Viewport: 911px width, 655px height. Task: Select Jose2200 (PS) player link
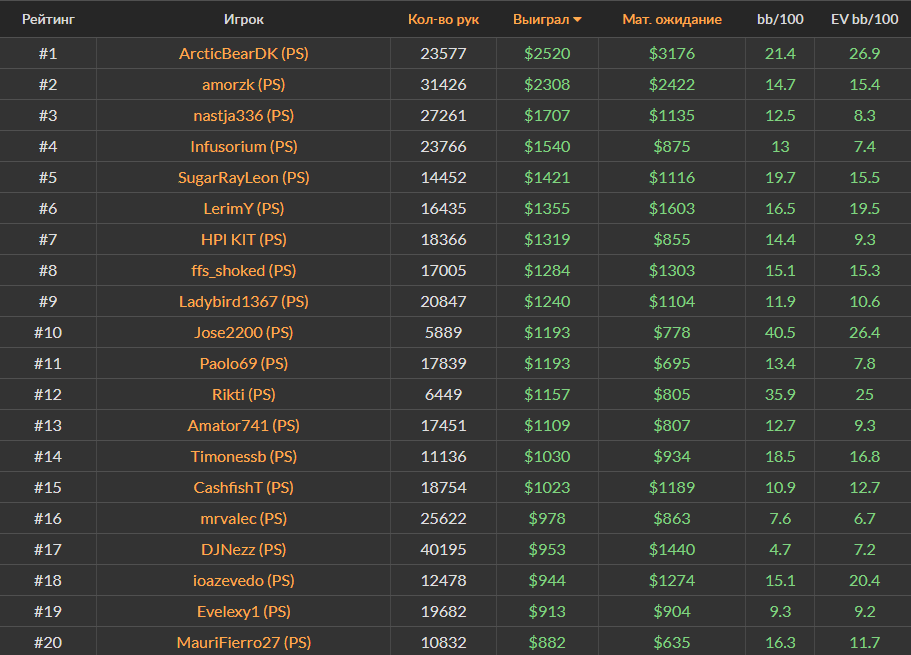244,332
